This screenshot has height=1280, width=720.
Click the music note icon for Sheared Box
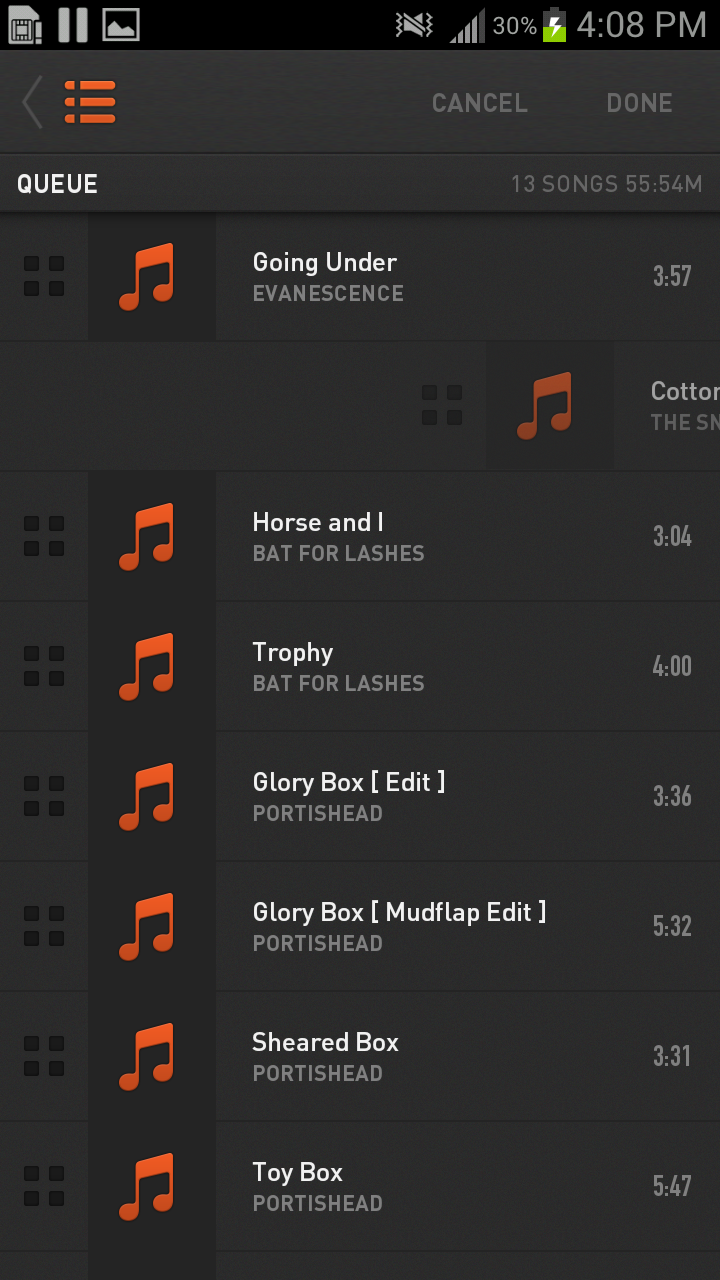tap(147, 1056)
